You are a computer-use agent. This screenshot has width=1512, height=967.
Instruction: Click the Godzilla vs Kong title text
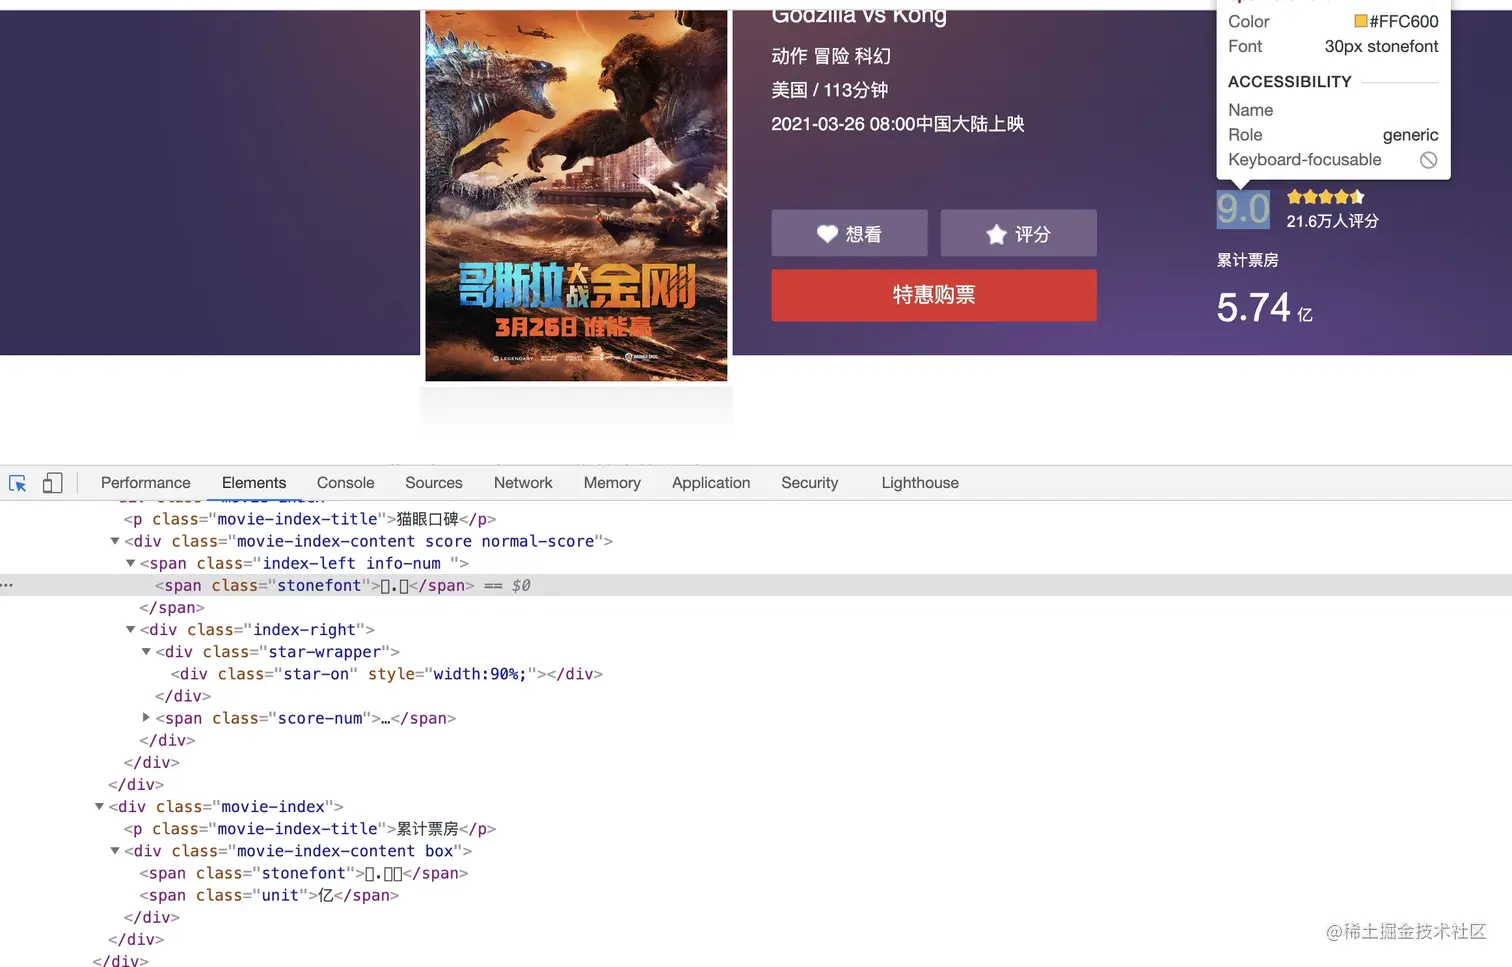pos(859,15)
